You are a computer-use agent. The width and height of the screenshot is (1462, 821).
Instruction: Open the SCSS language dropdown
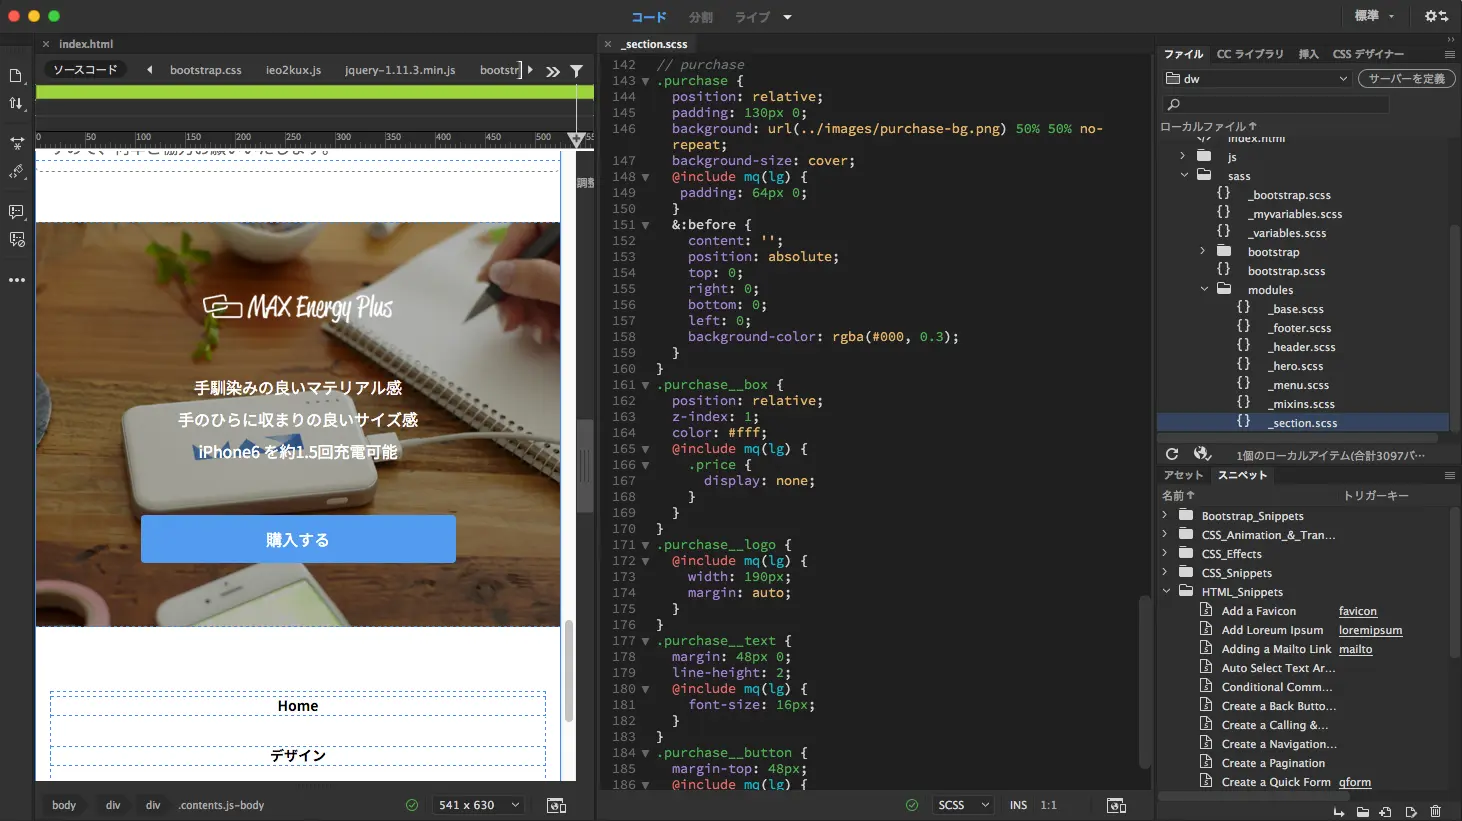click(x=963, y=805)
